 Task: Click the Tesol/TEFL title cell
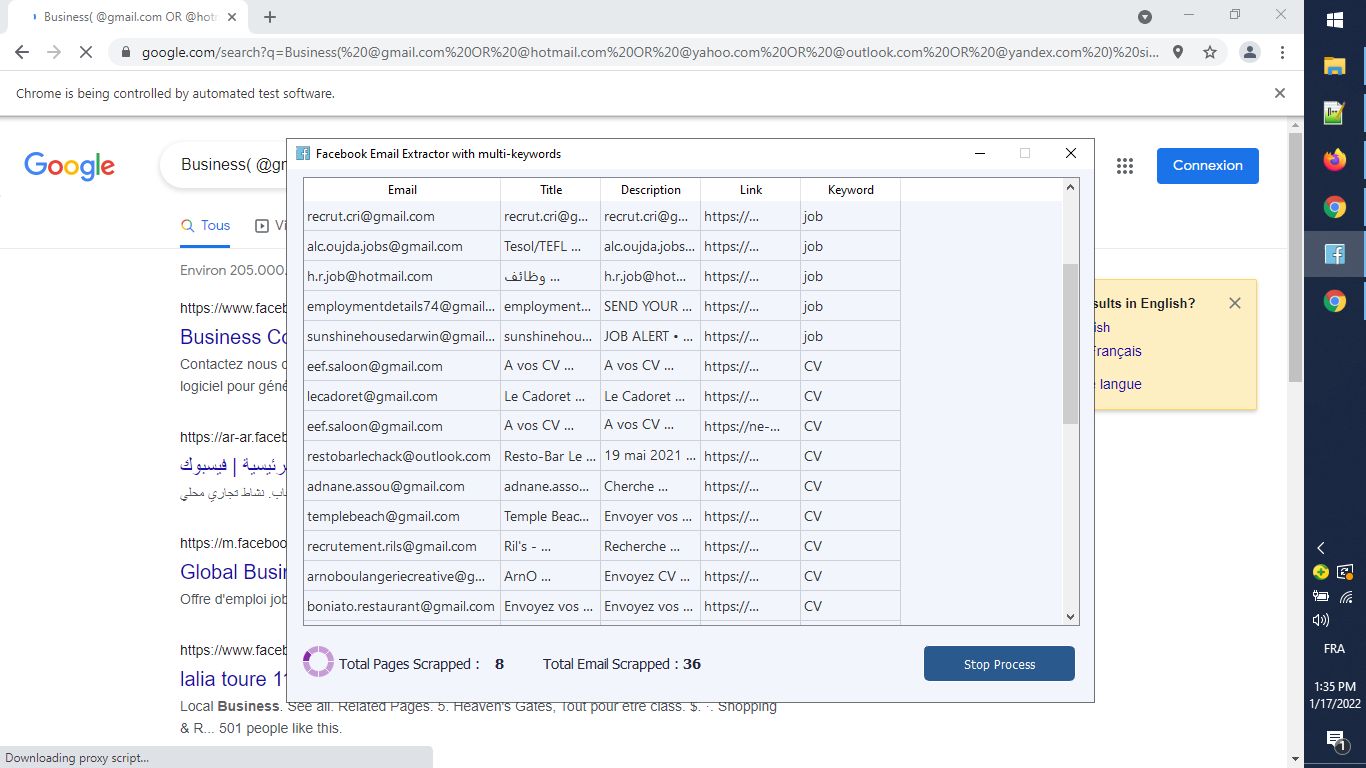point(551,246)
